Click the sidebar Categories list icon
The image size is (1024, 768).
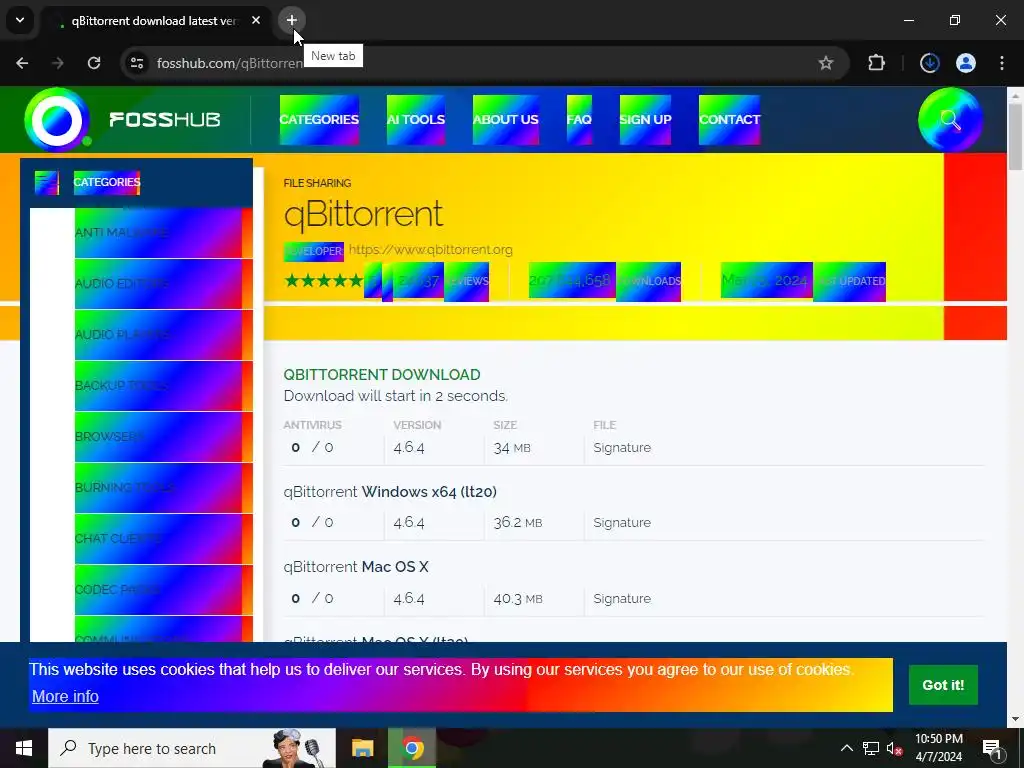point(46,182)
